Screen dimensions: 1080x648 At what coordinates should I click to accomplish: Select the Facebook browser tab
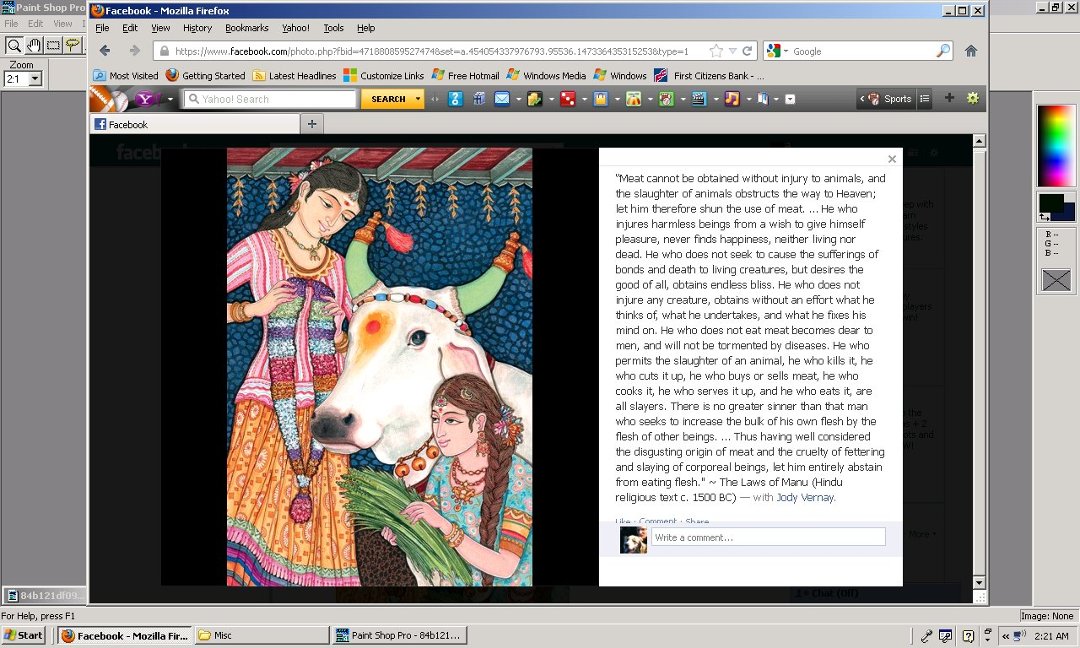click(195, 125)
